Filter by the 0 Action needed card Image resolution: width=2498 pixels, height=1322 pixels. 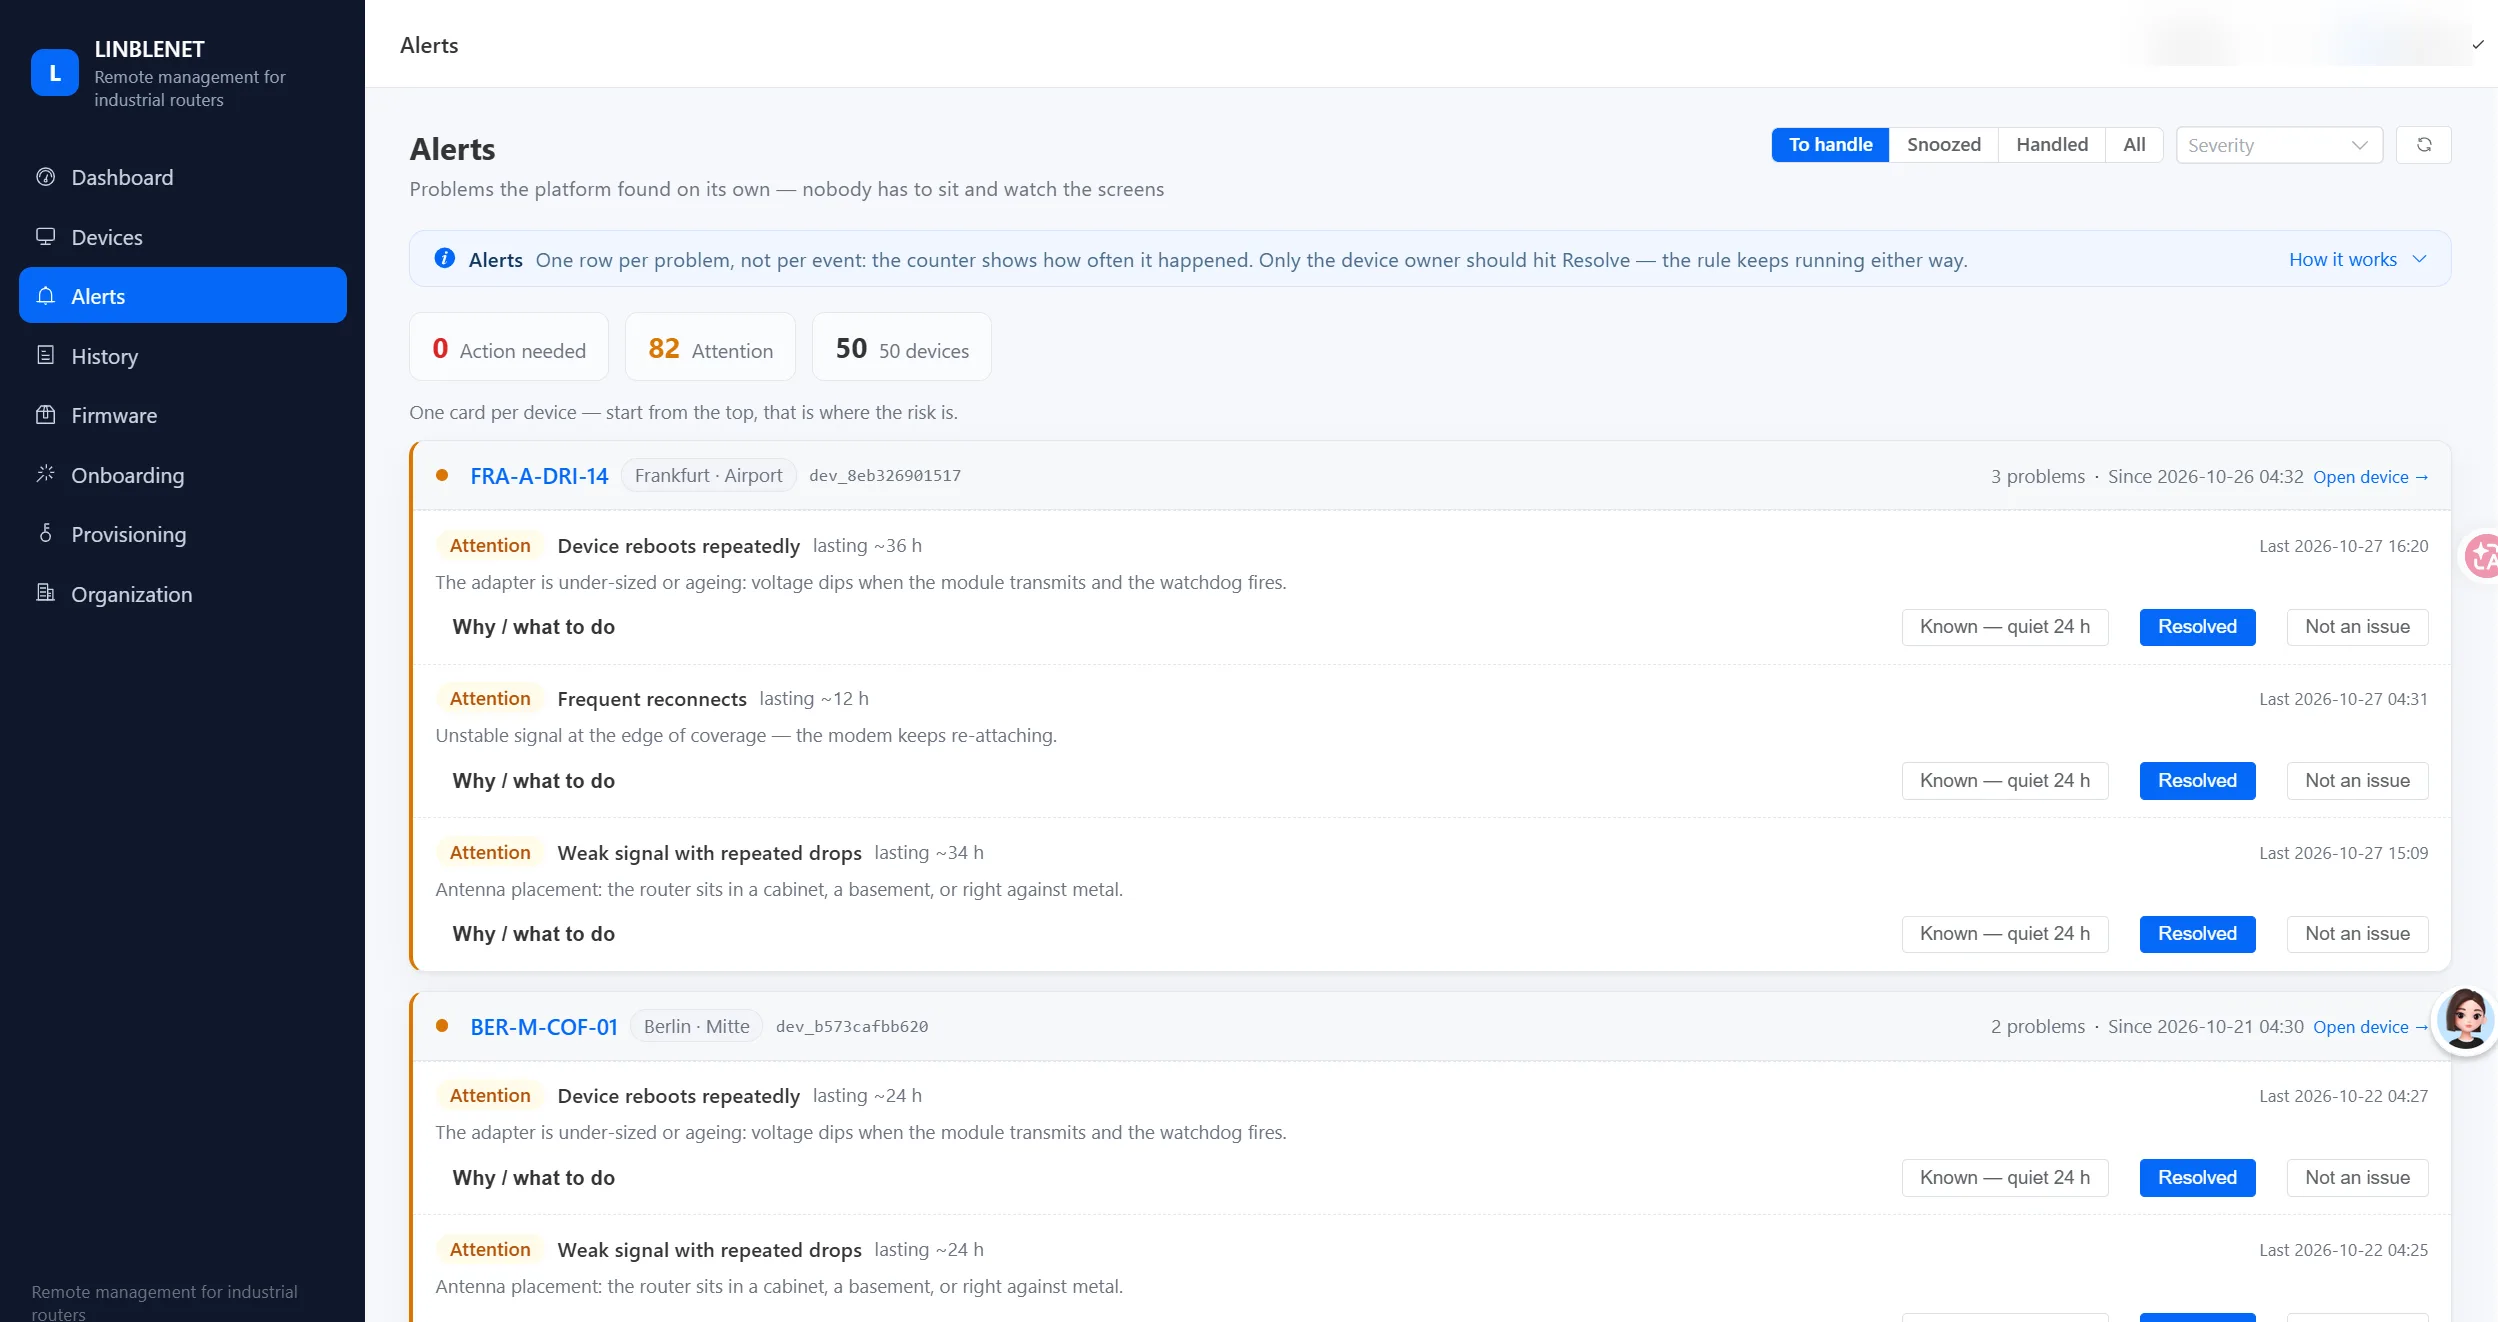[509, 347]
